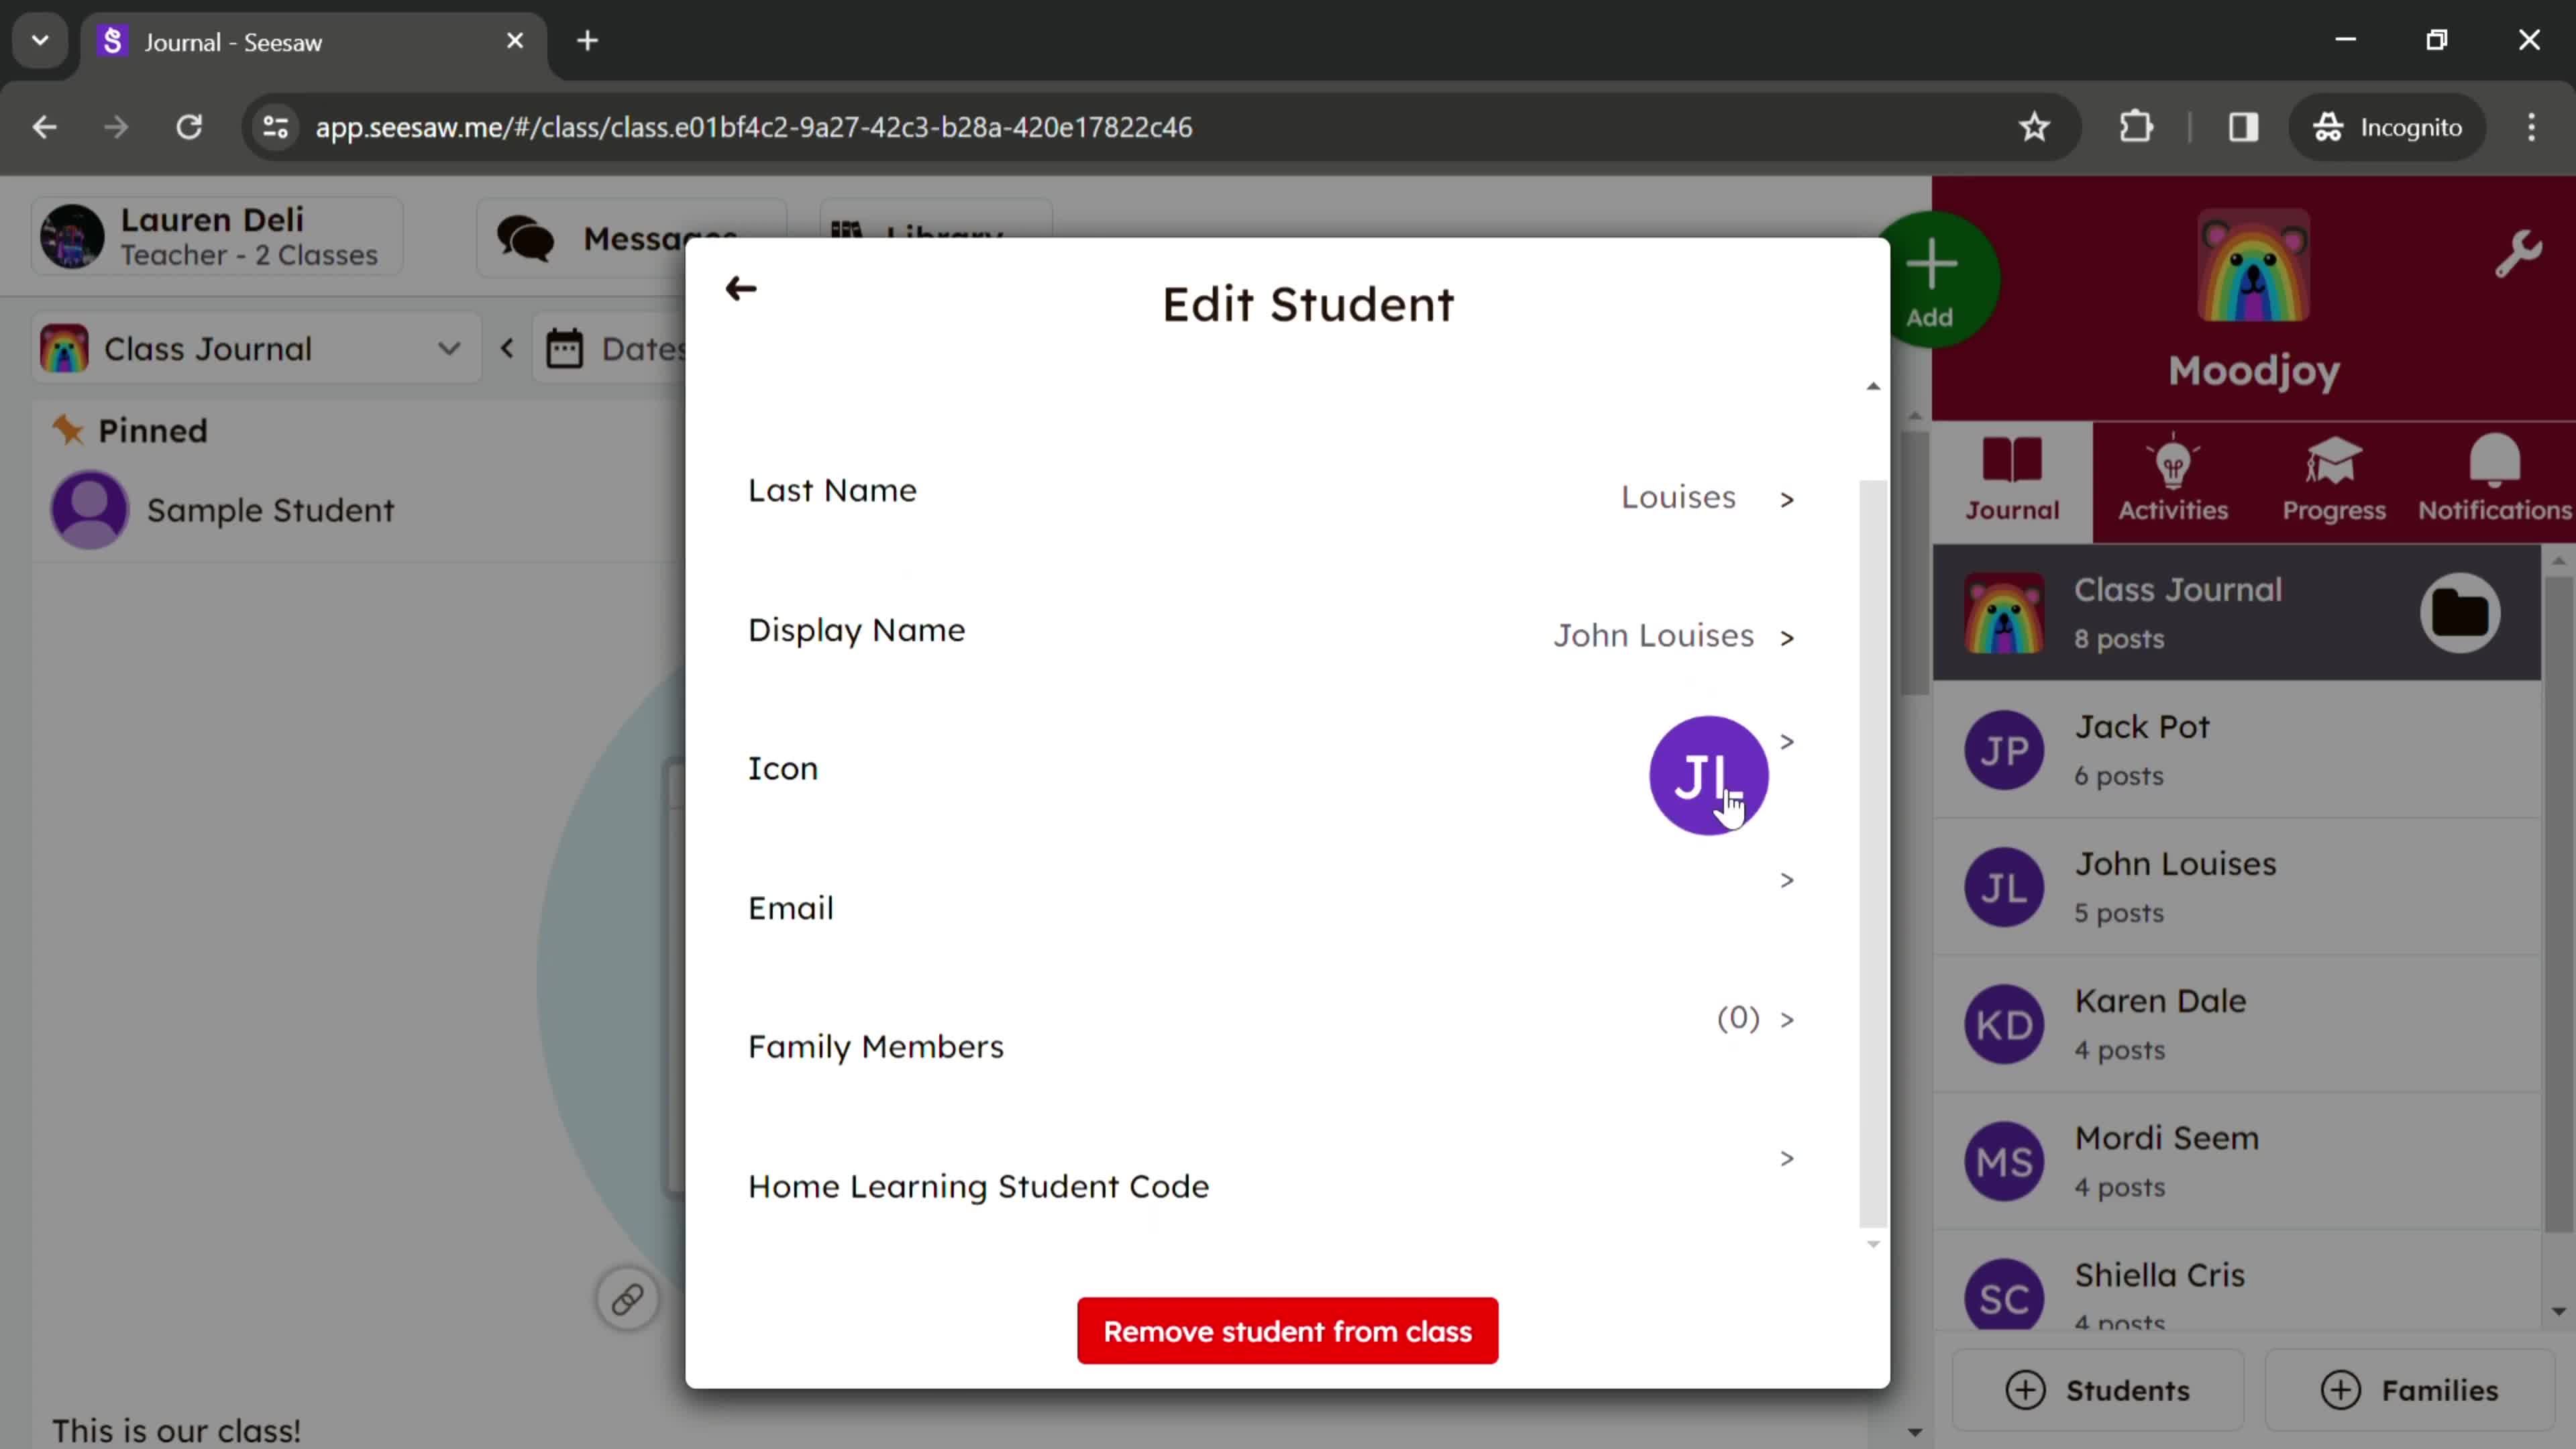The image size is (2576, 1449).
Task: Toggle Class Journal folder icon
Action: 2461,612
